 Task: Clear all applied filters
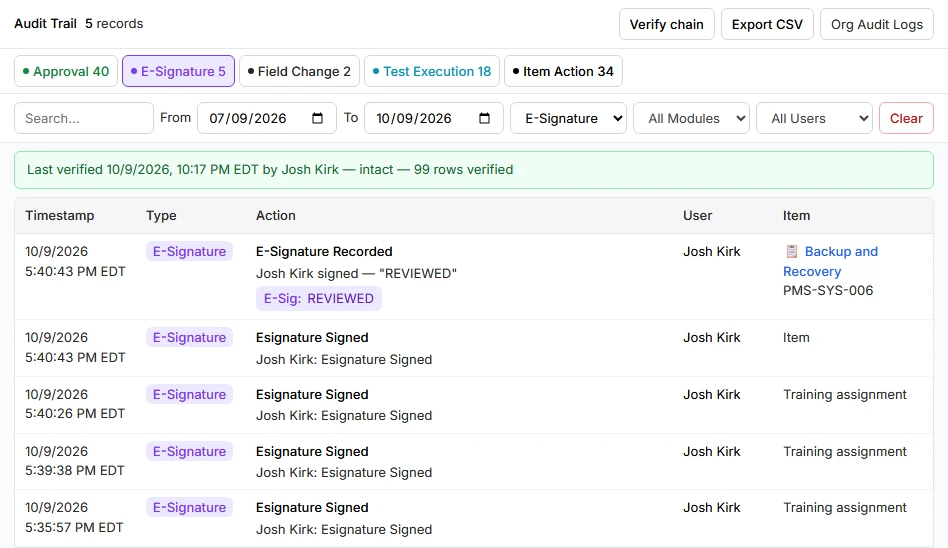[x=906, y=118]
